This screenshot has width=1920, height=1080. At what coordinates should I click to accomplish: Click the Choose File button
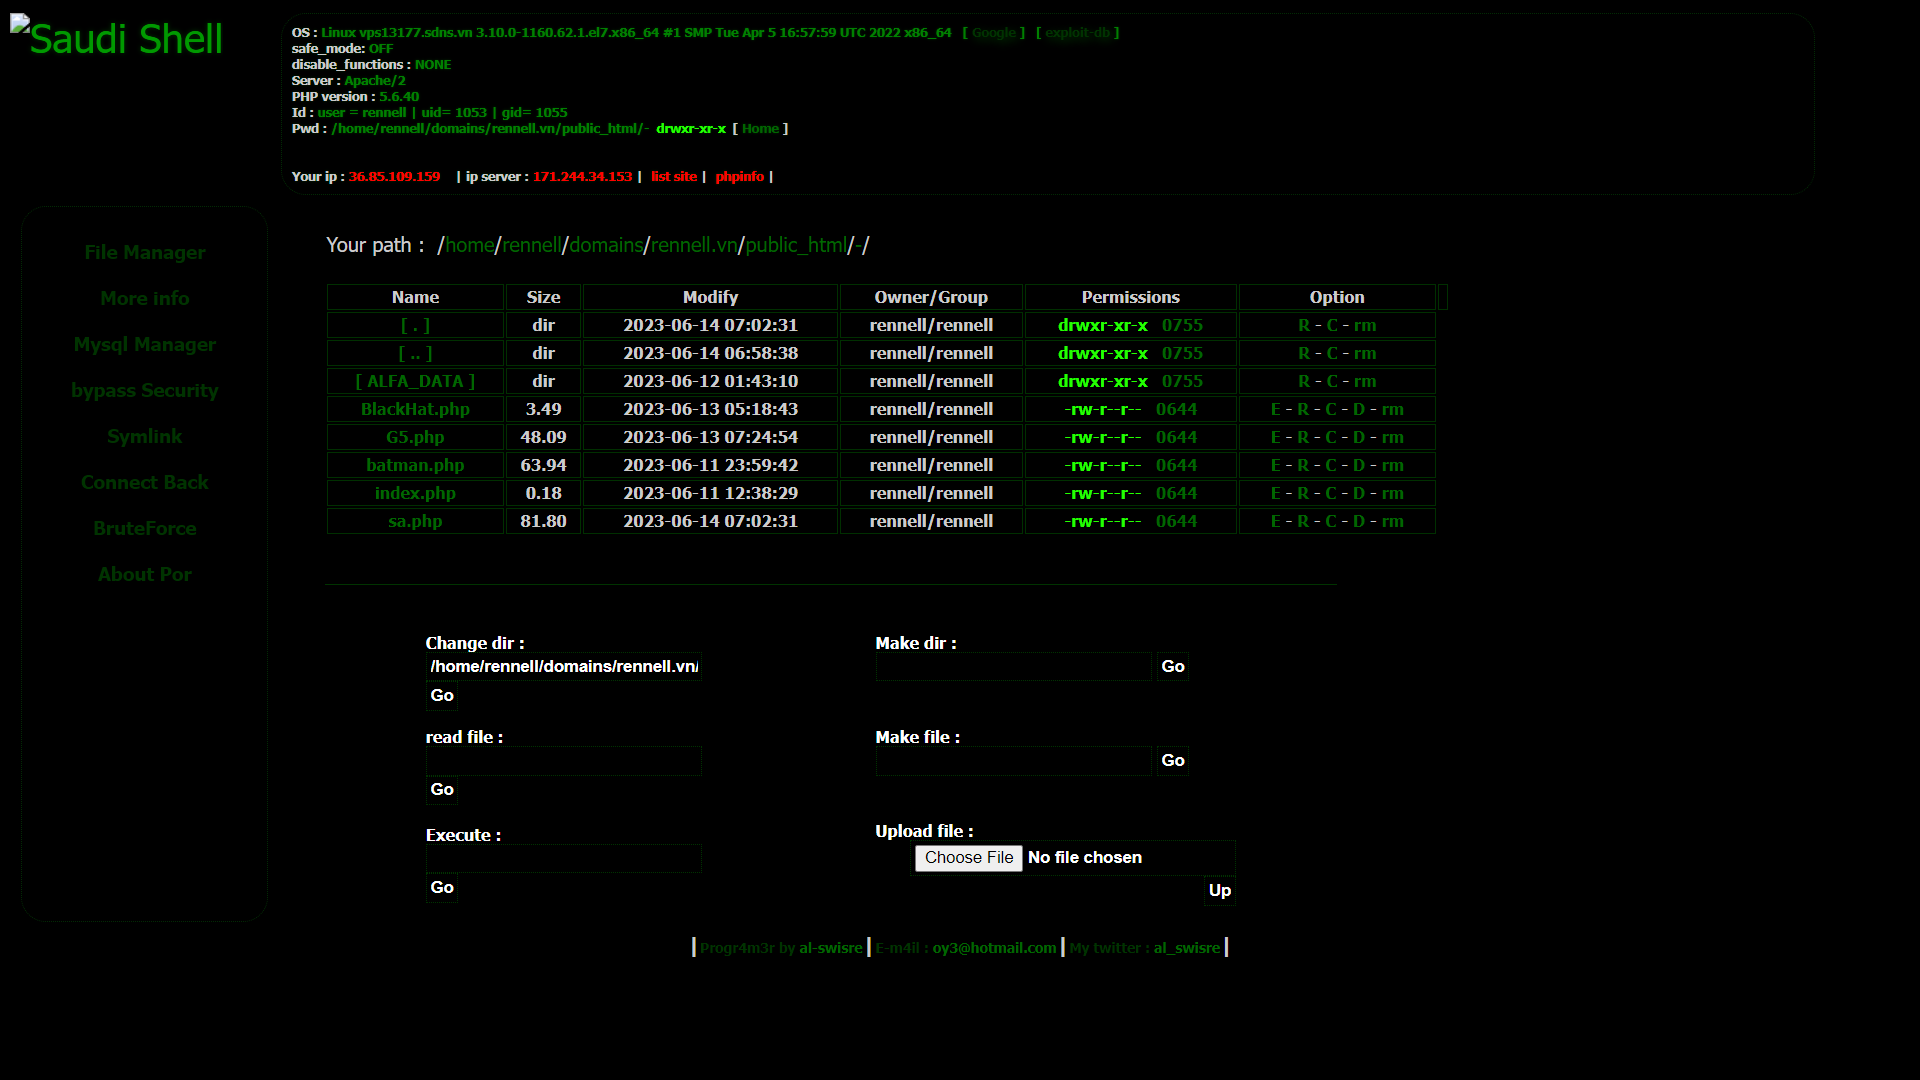pos(969,858)
